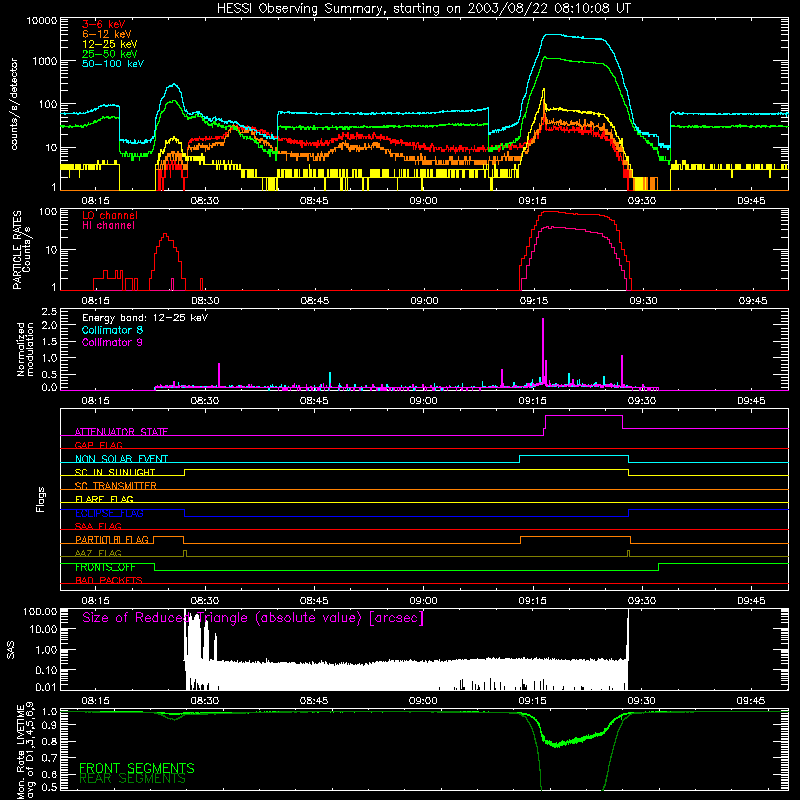This screenshot has width=800, height=800.
Task: Click the "BAD_PACKETS" flag label
Action: pos(109,580)
